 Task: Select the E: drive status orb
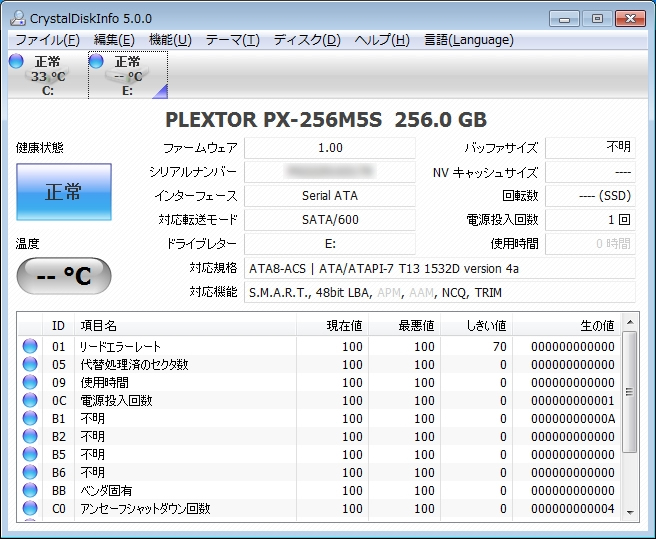(97, 62)
